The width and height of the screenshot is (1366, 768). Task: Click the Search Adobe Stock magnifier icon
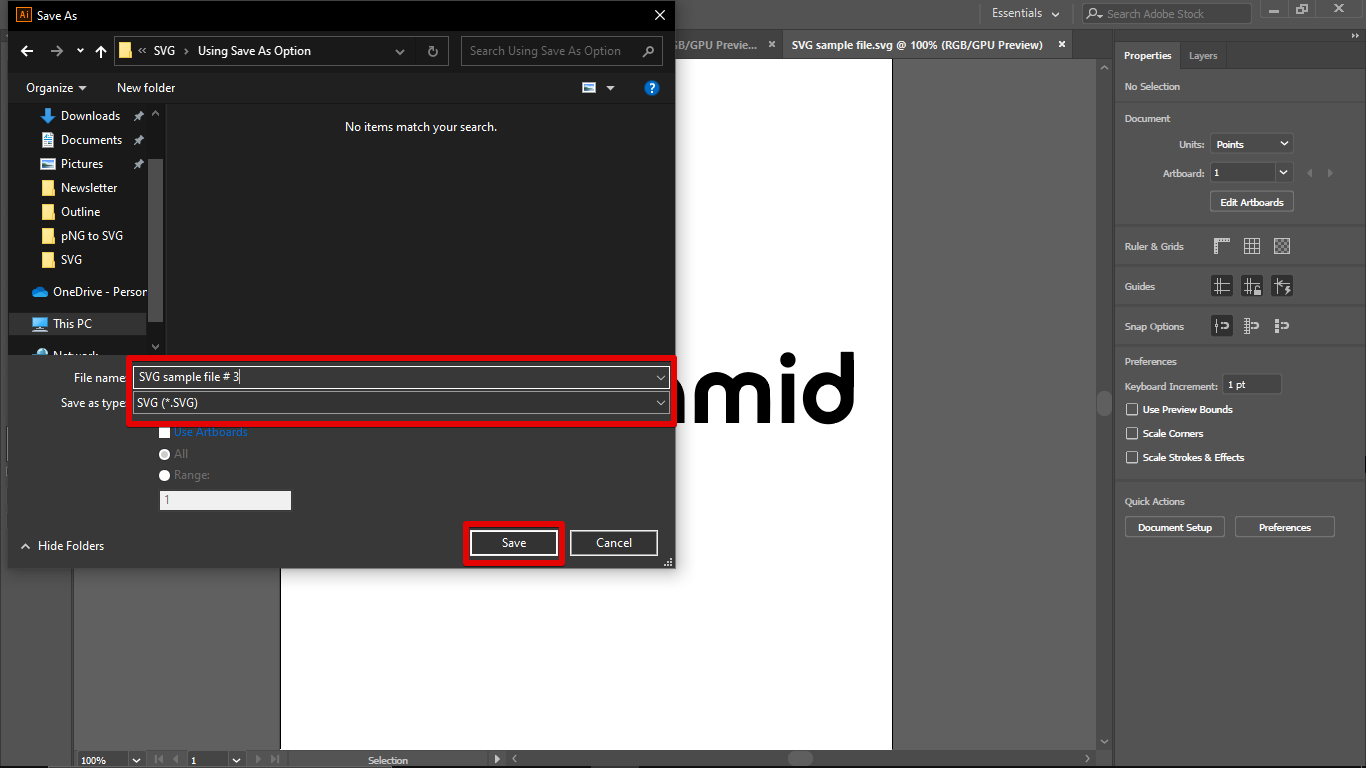pos(1095,14)
